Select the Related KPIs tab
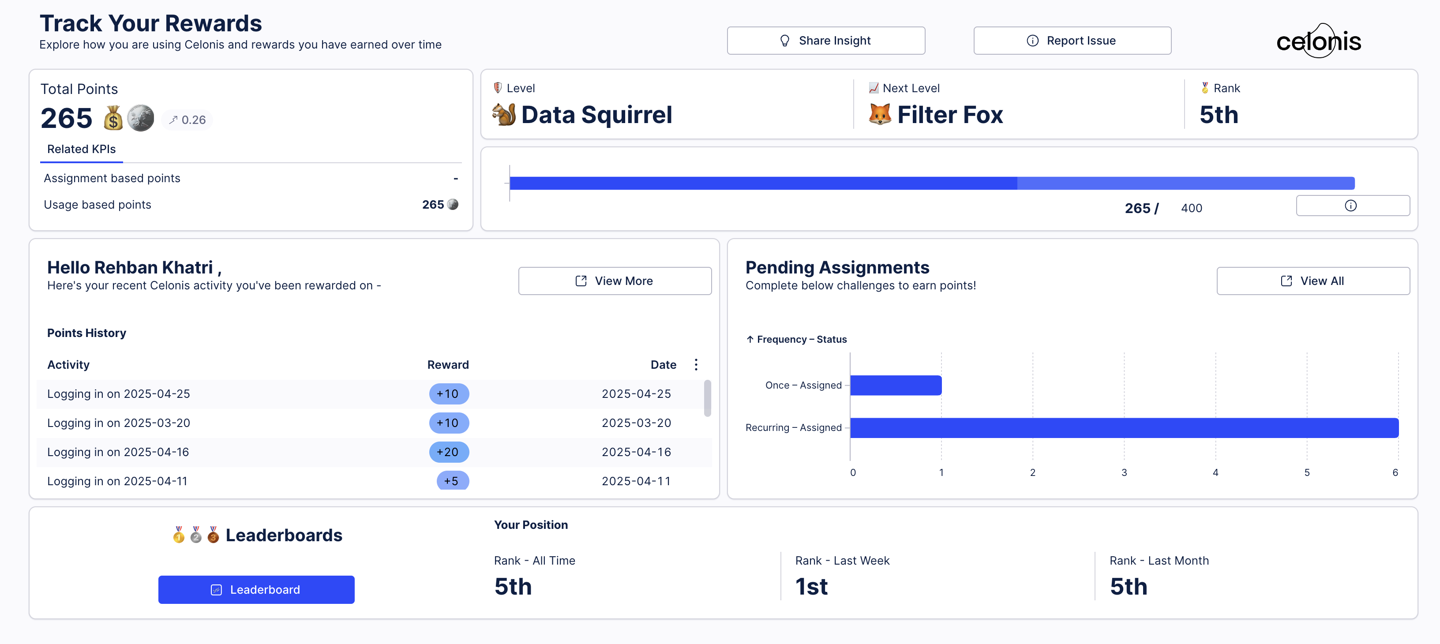Image resolution: width=1440 pixels, height=644 pixels. click(x=81, y=149)
